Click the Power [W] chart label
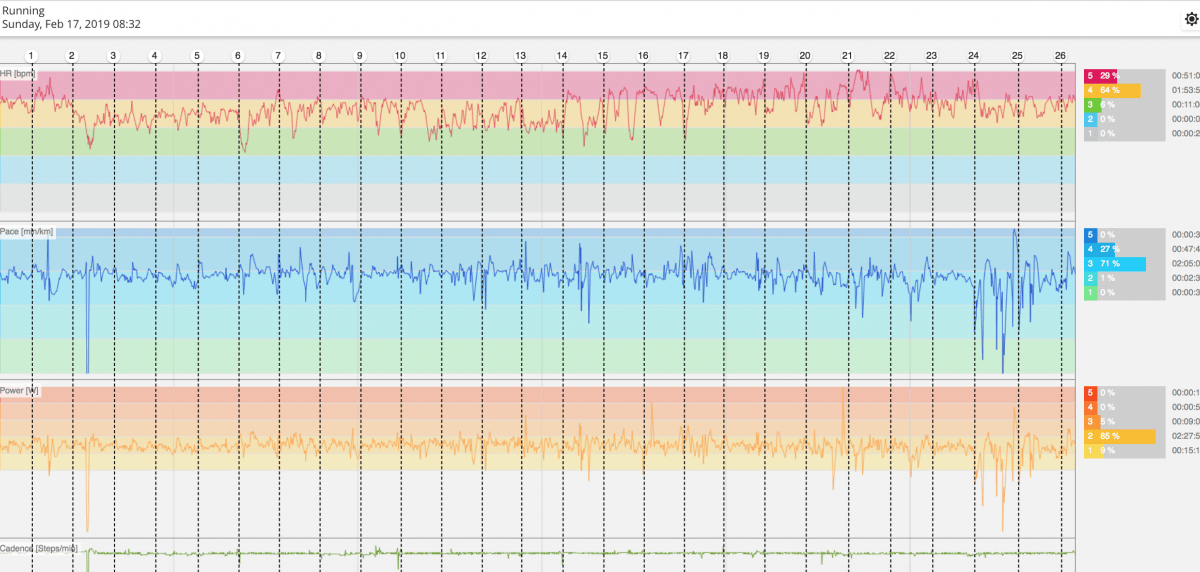 tap(20, 391)
